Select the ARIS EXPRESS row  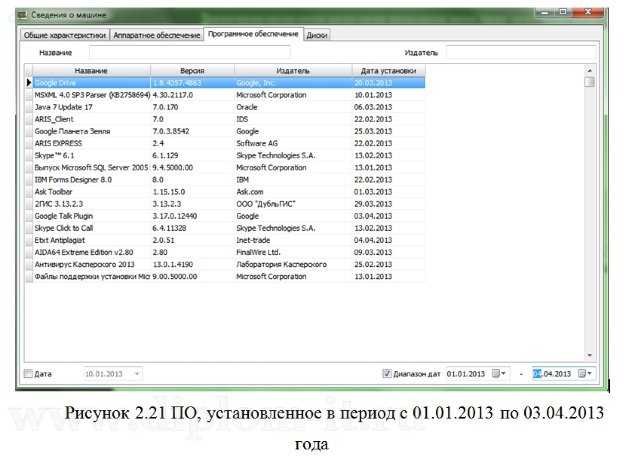(x=229, y=143)
